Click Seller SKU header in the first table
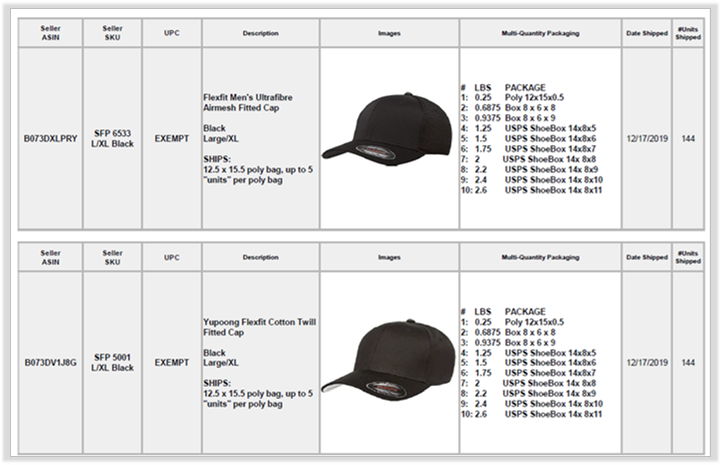Image resolution: width=721 pixels, height=465 pixels. pyautogui.click(x=113, y=33)
